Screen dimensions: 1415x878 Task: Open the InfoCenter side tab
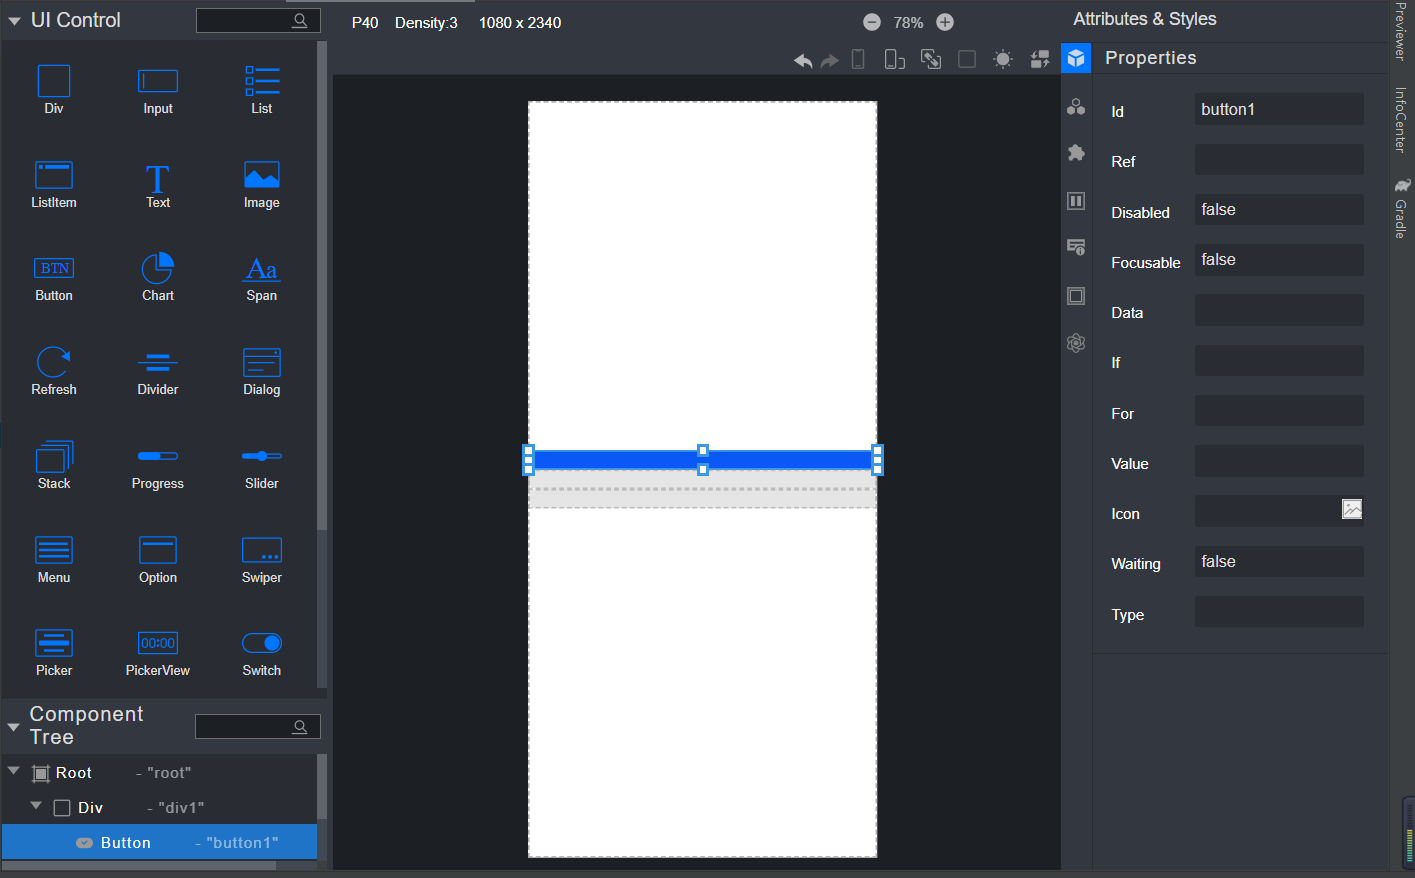[x=1400, y=120]
